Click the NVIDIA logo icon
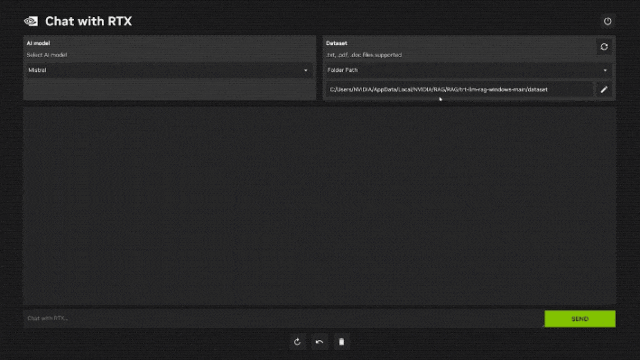Image resolution: width=640 pixels, height=360 pixels. point(31,21)
